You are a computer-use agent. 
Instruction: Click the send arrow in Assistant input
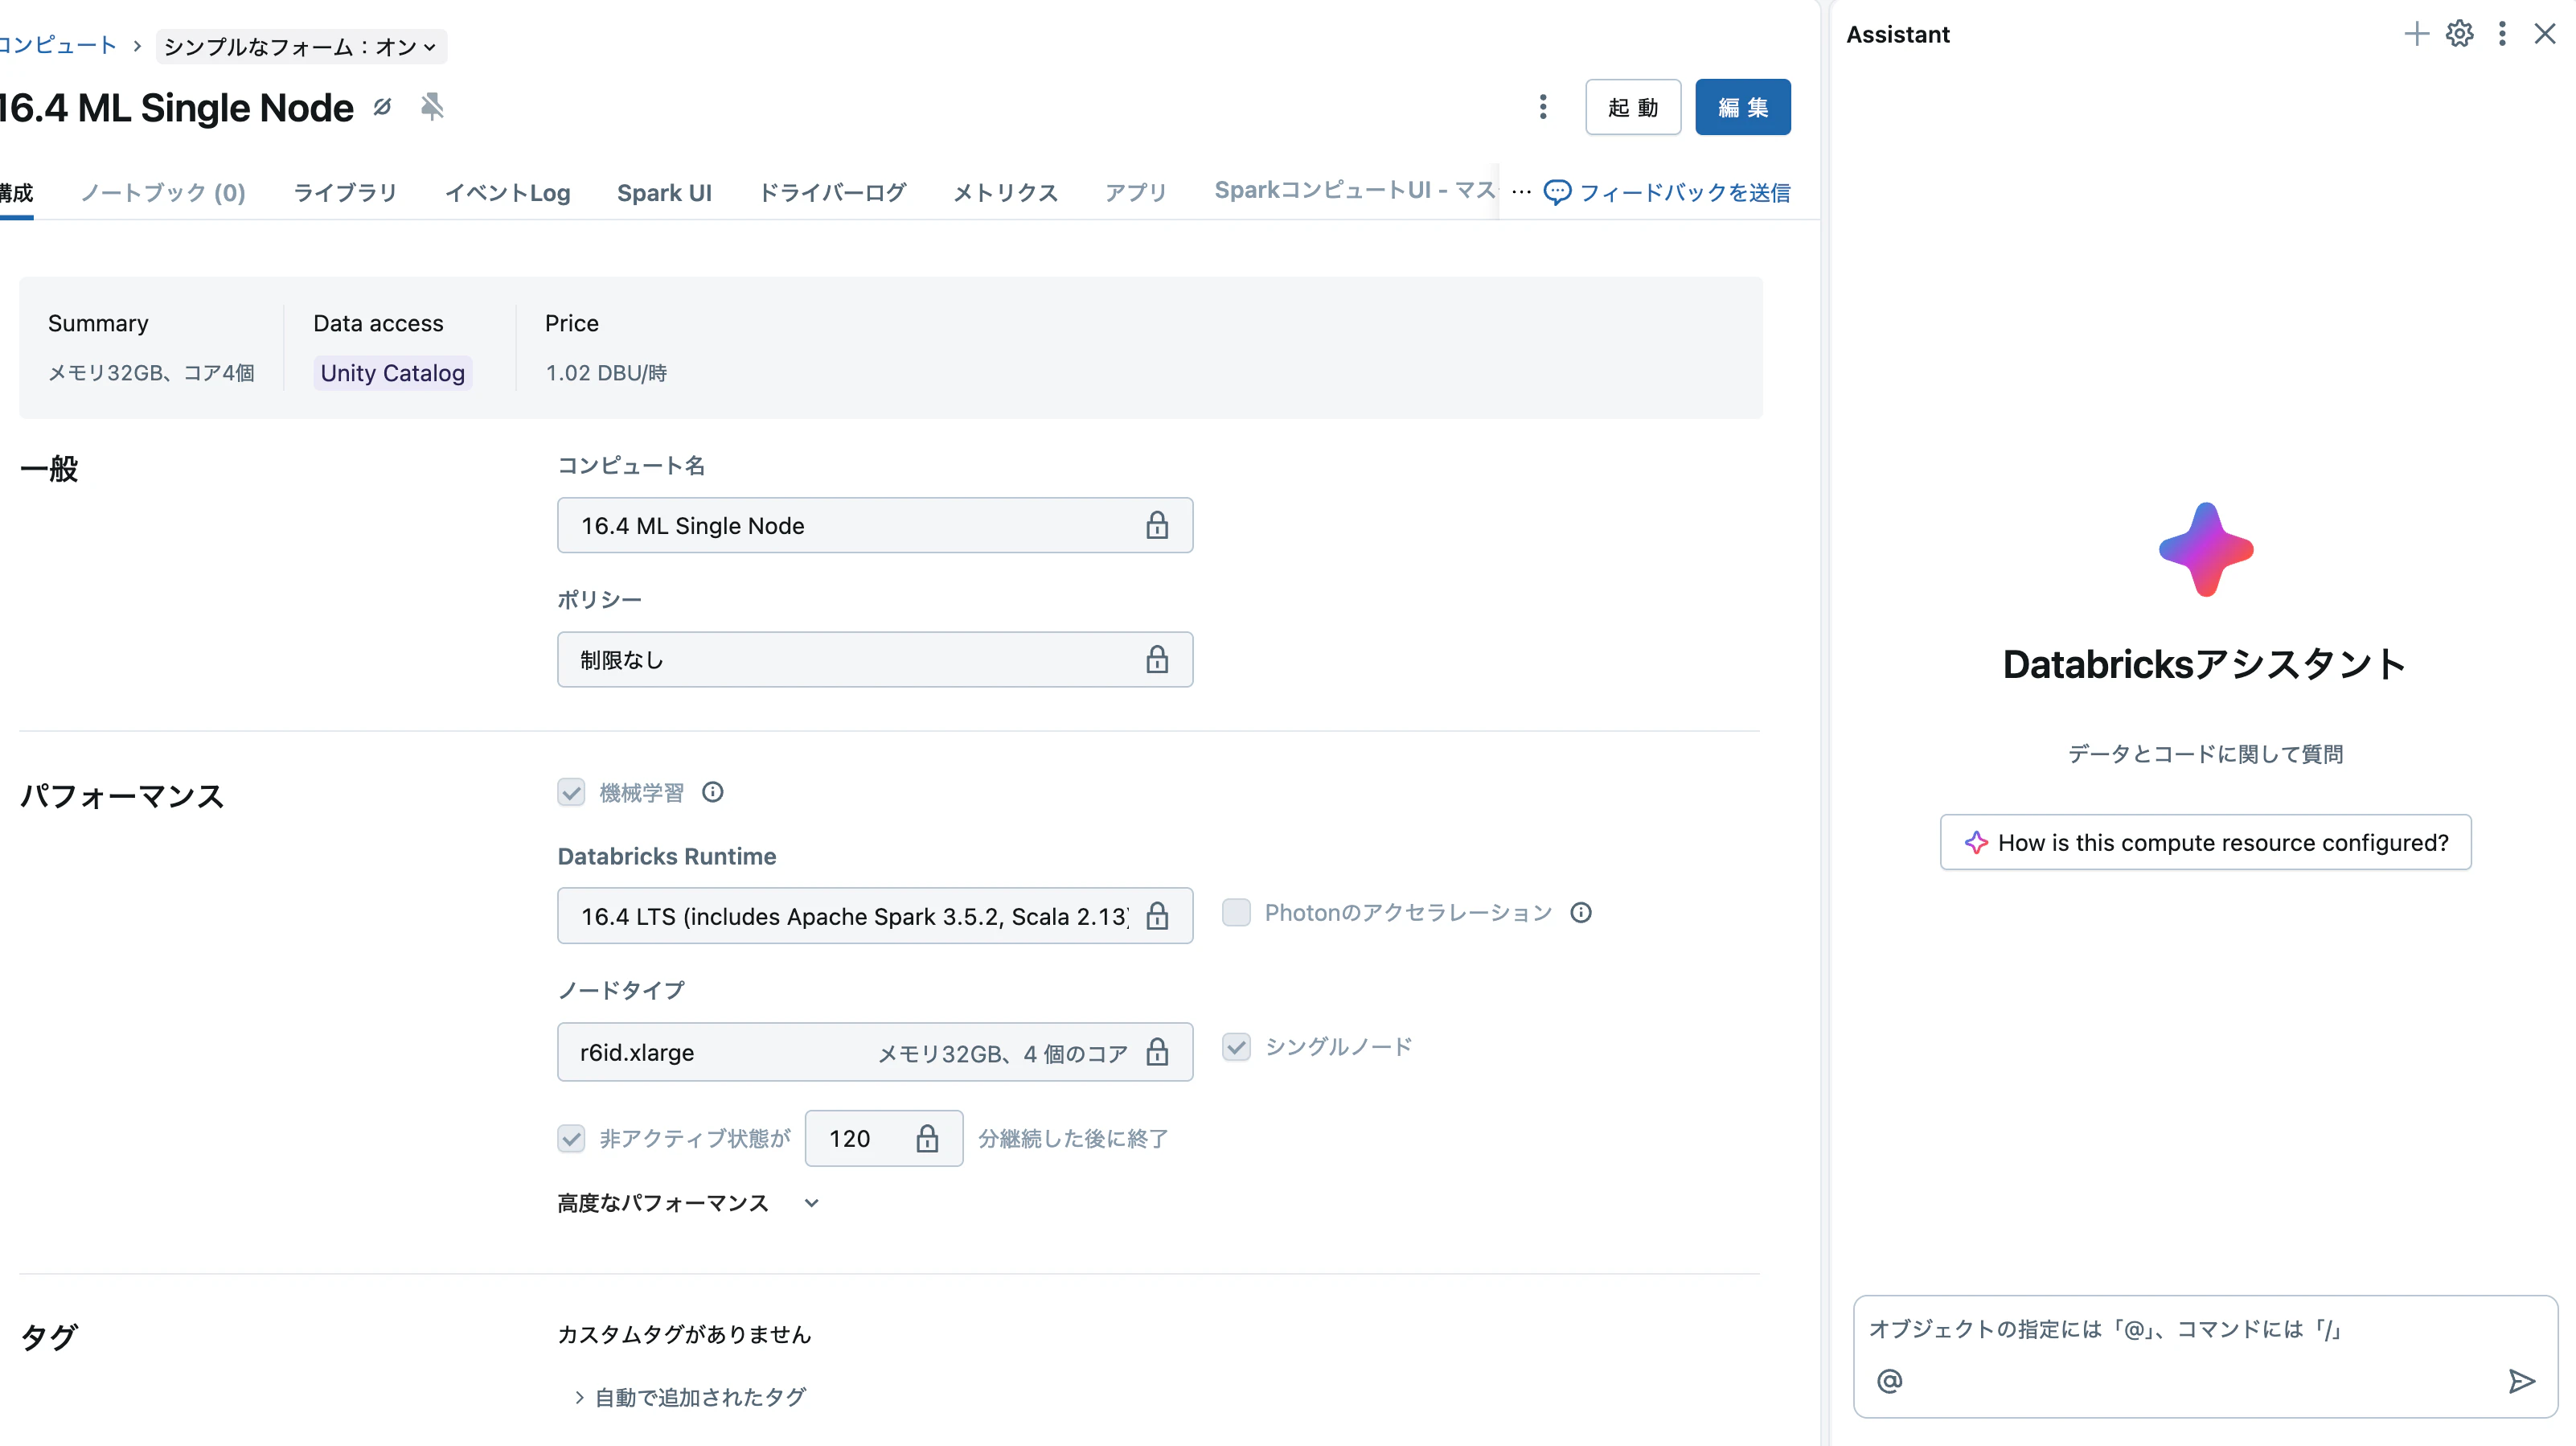(2521, 1381)
